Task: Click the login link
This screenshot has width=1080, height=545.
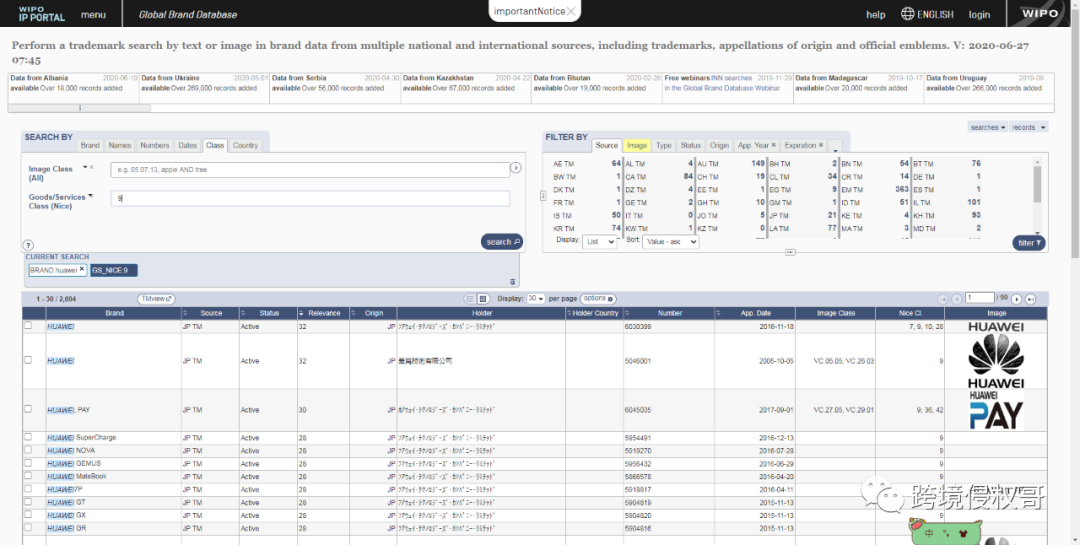Action: [x=979, y=14]
